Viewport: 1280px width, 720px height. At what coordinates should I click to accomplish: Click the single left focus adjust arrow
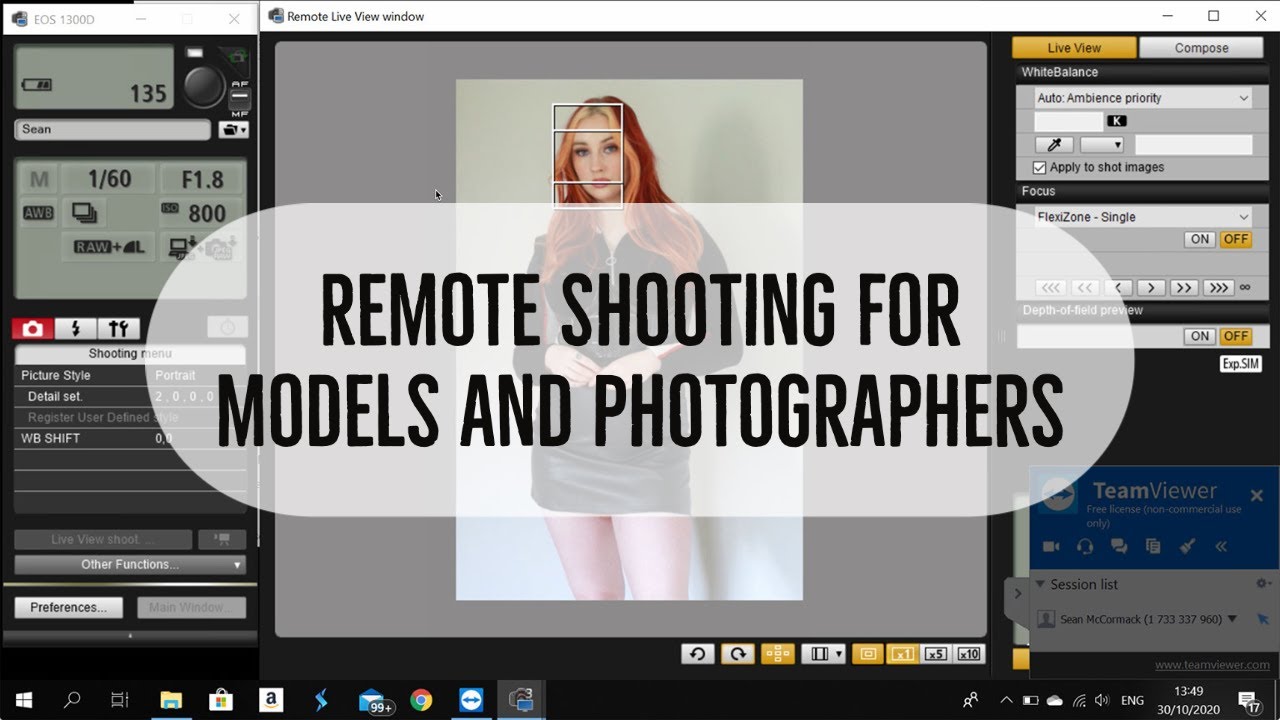[x=1120, y=288]
